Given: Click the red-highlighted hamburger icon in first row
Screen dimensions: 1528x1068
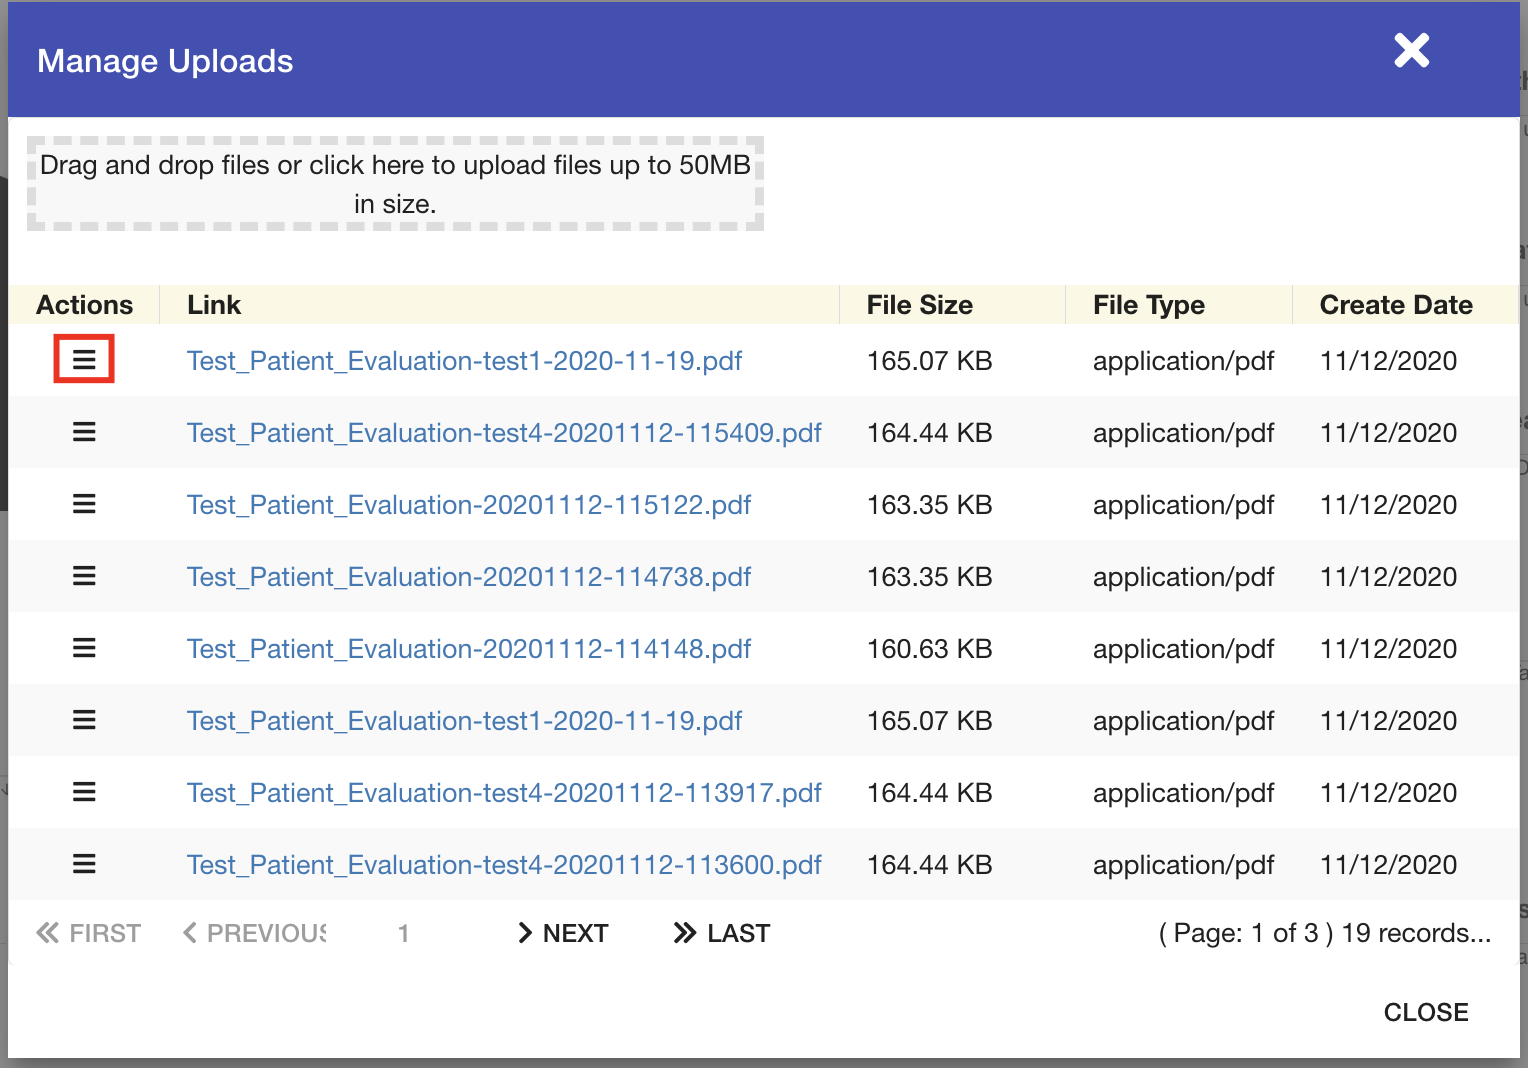Looking at the screenshot, I should coord(84,359).
